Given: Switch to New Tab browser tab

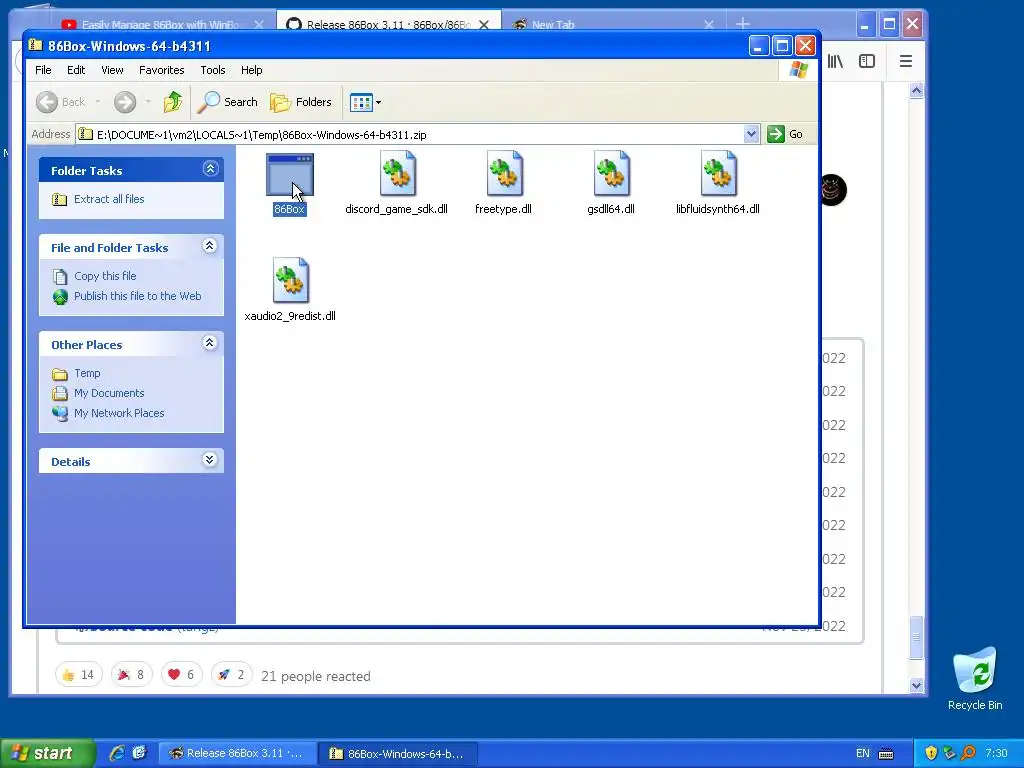Looking at the screenshot, I should [552, 25].
